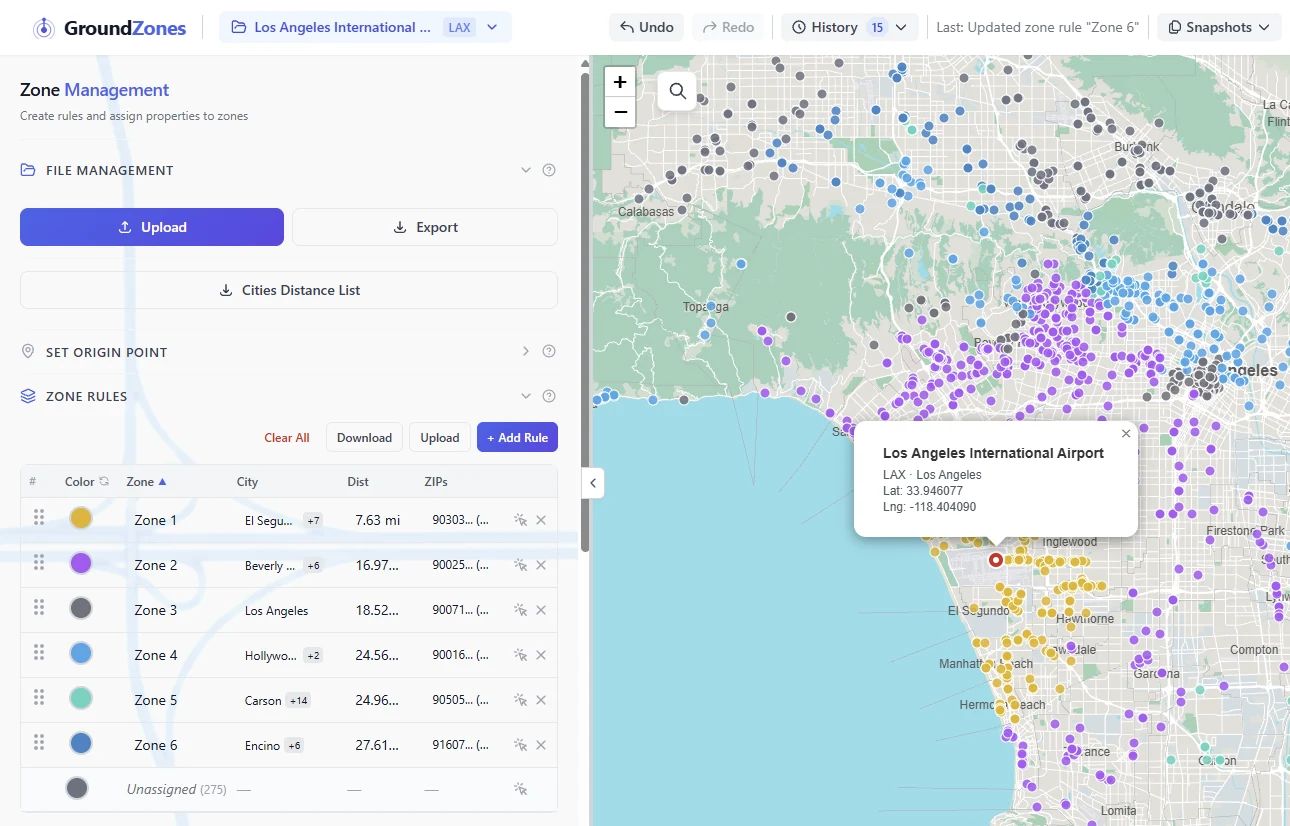The height and width of the screenshot is (826, 1290).
Task: Click the +14 cities badge on Carson
Action: (x=298, y=700)
